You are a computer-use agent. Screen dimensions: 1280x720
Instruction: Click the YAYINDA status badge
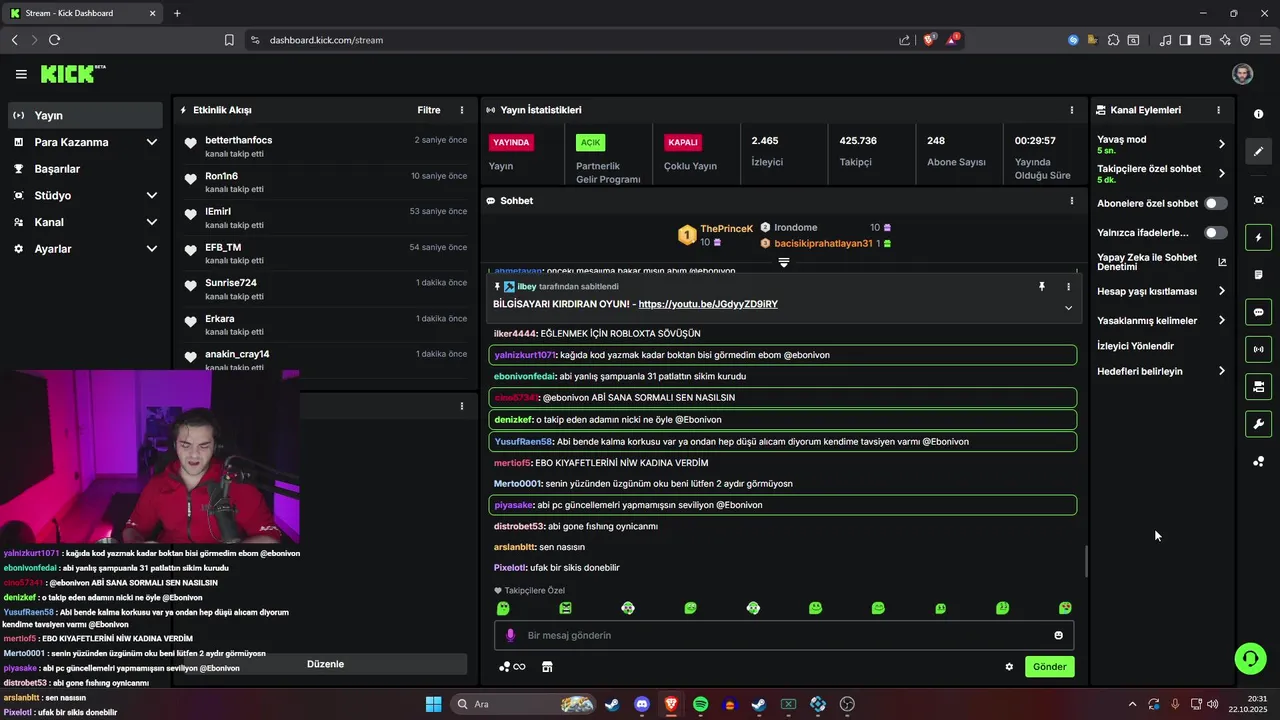[x=511, y=142]
